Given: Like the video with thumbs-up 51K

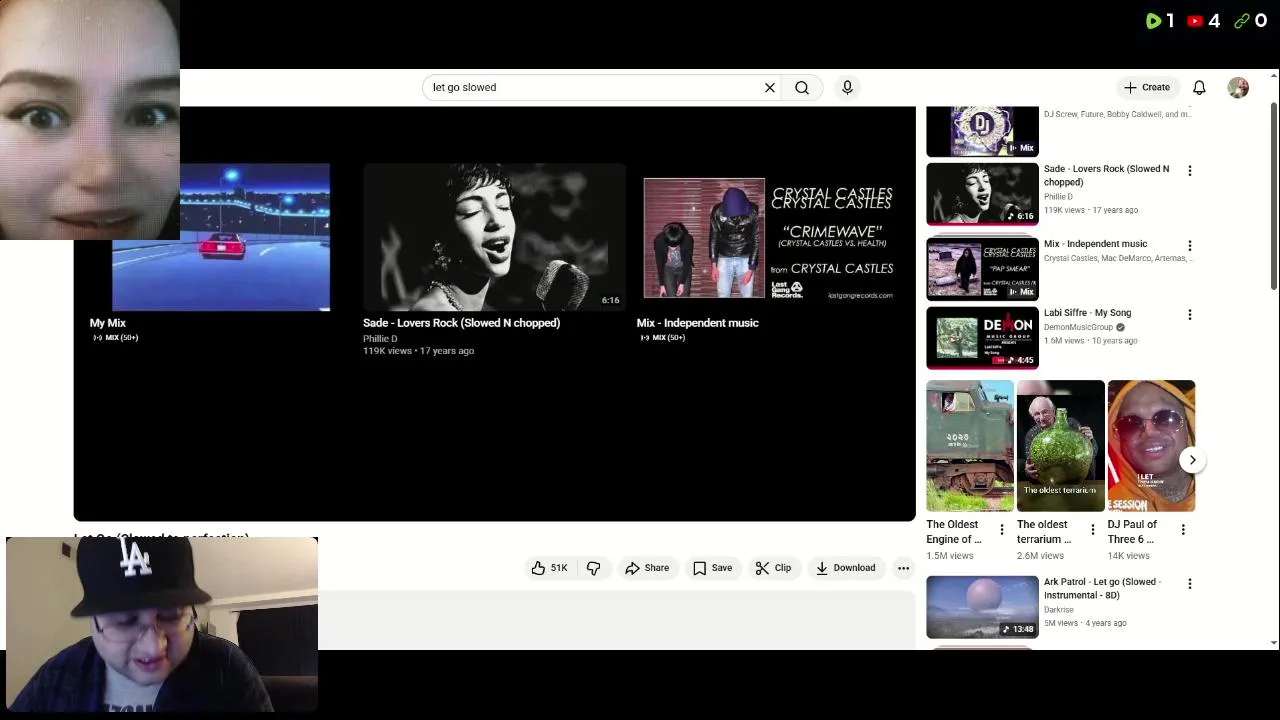Looking at the screenshot, I should pos(549,568).
